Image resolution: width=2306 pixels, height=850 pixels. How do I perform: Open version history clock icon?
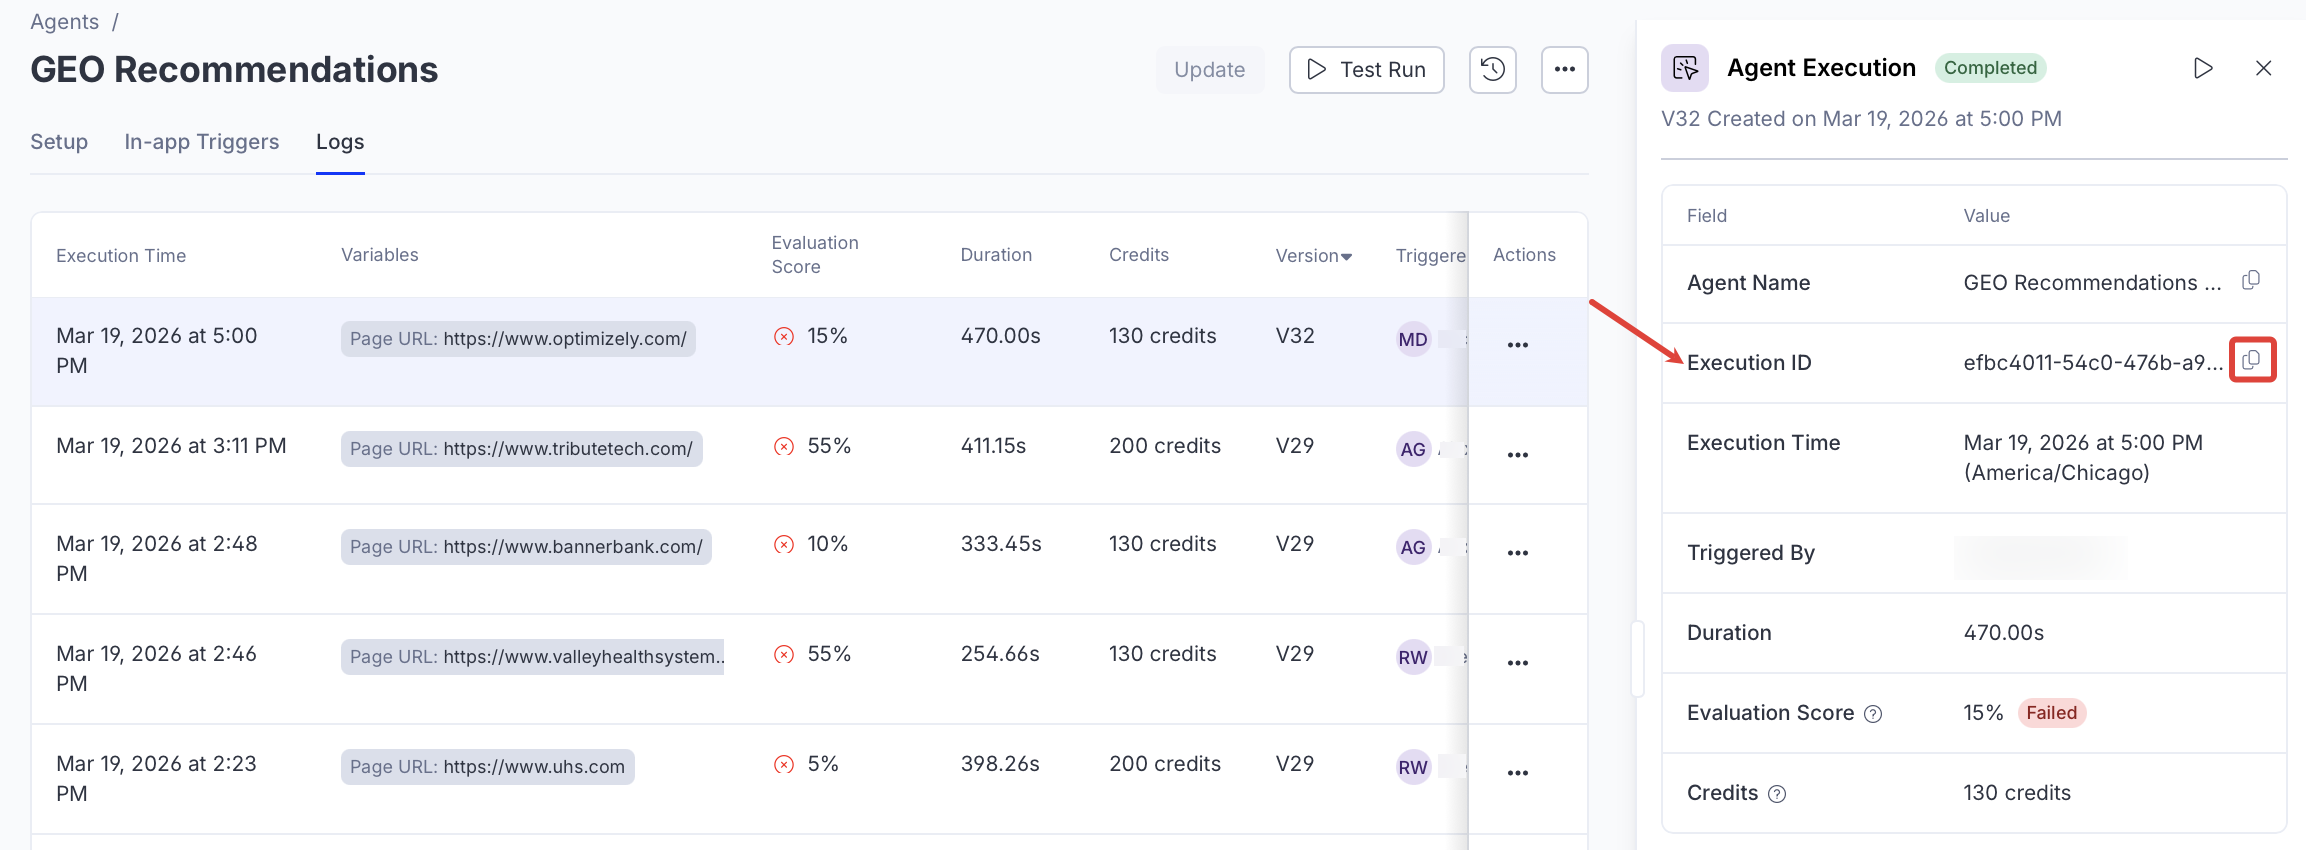(x=1492, y=70)
